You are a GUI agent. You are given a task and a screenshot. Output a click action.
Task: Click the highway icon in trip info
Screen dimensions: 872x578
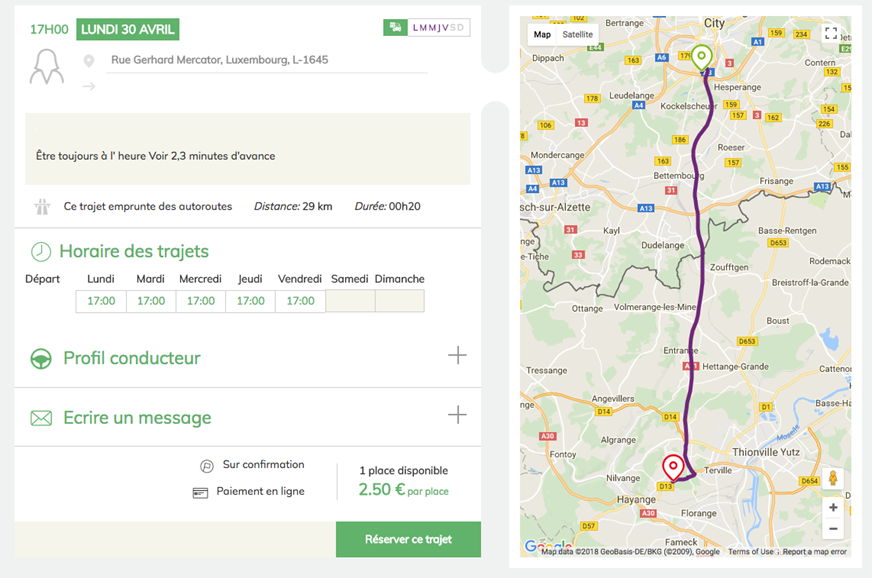tap(43, 207)
